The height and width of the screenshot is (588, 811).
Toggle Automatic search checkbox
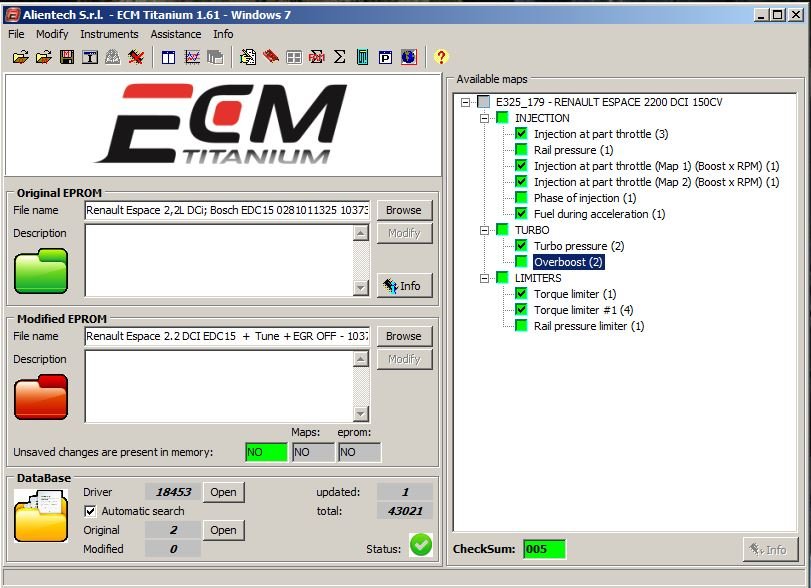[90, 511]
